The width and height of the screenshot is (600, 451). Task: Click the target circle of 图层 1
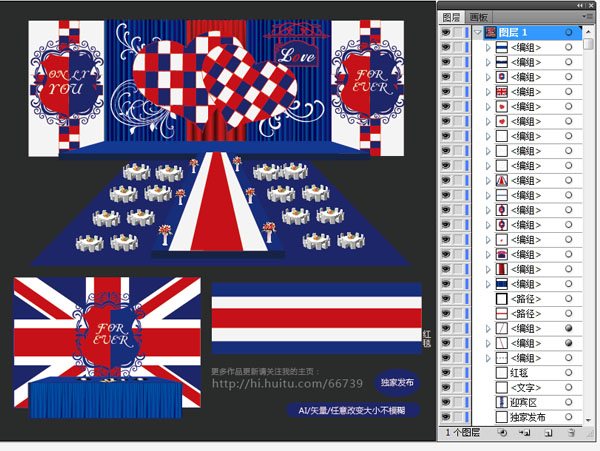tap(569, 32)
